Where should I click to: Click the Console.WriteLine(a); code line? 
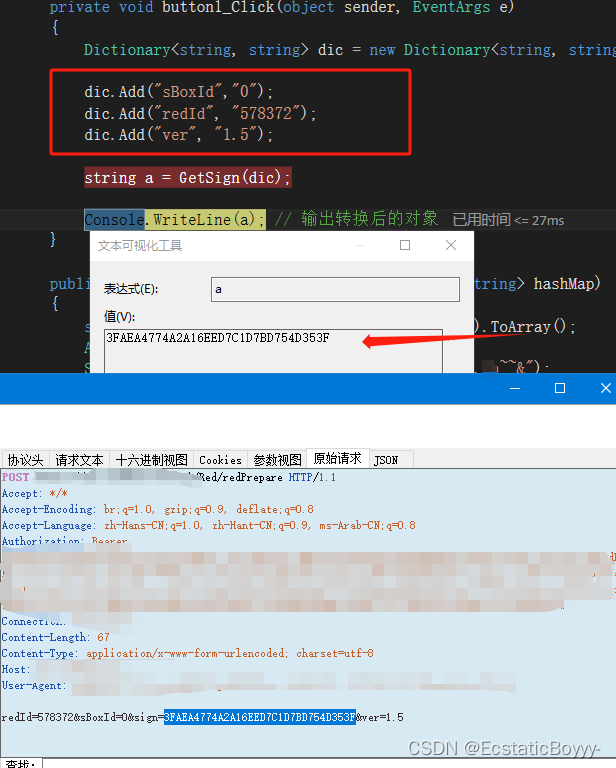pos(175,219)
